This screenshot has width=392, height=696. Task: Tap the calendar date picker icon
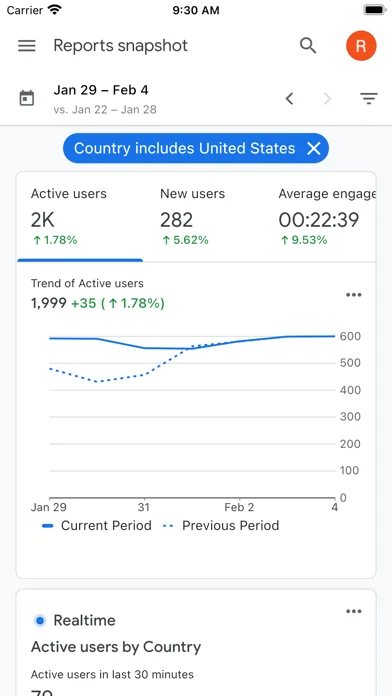[x=27, y=98]
